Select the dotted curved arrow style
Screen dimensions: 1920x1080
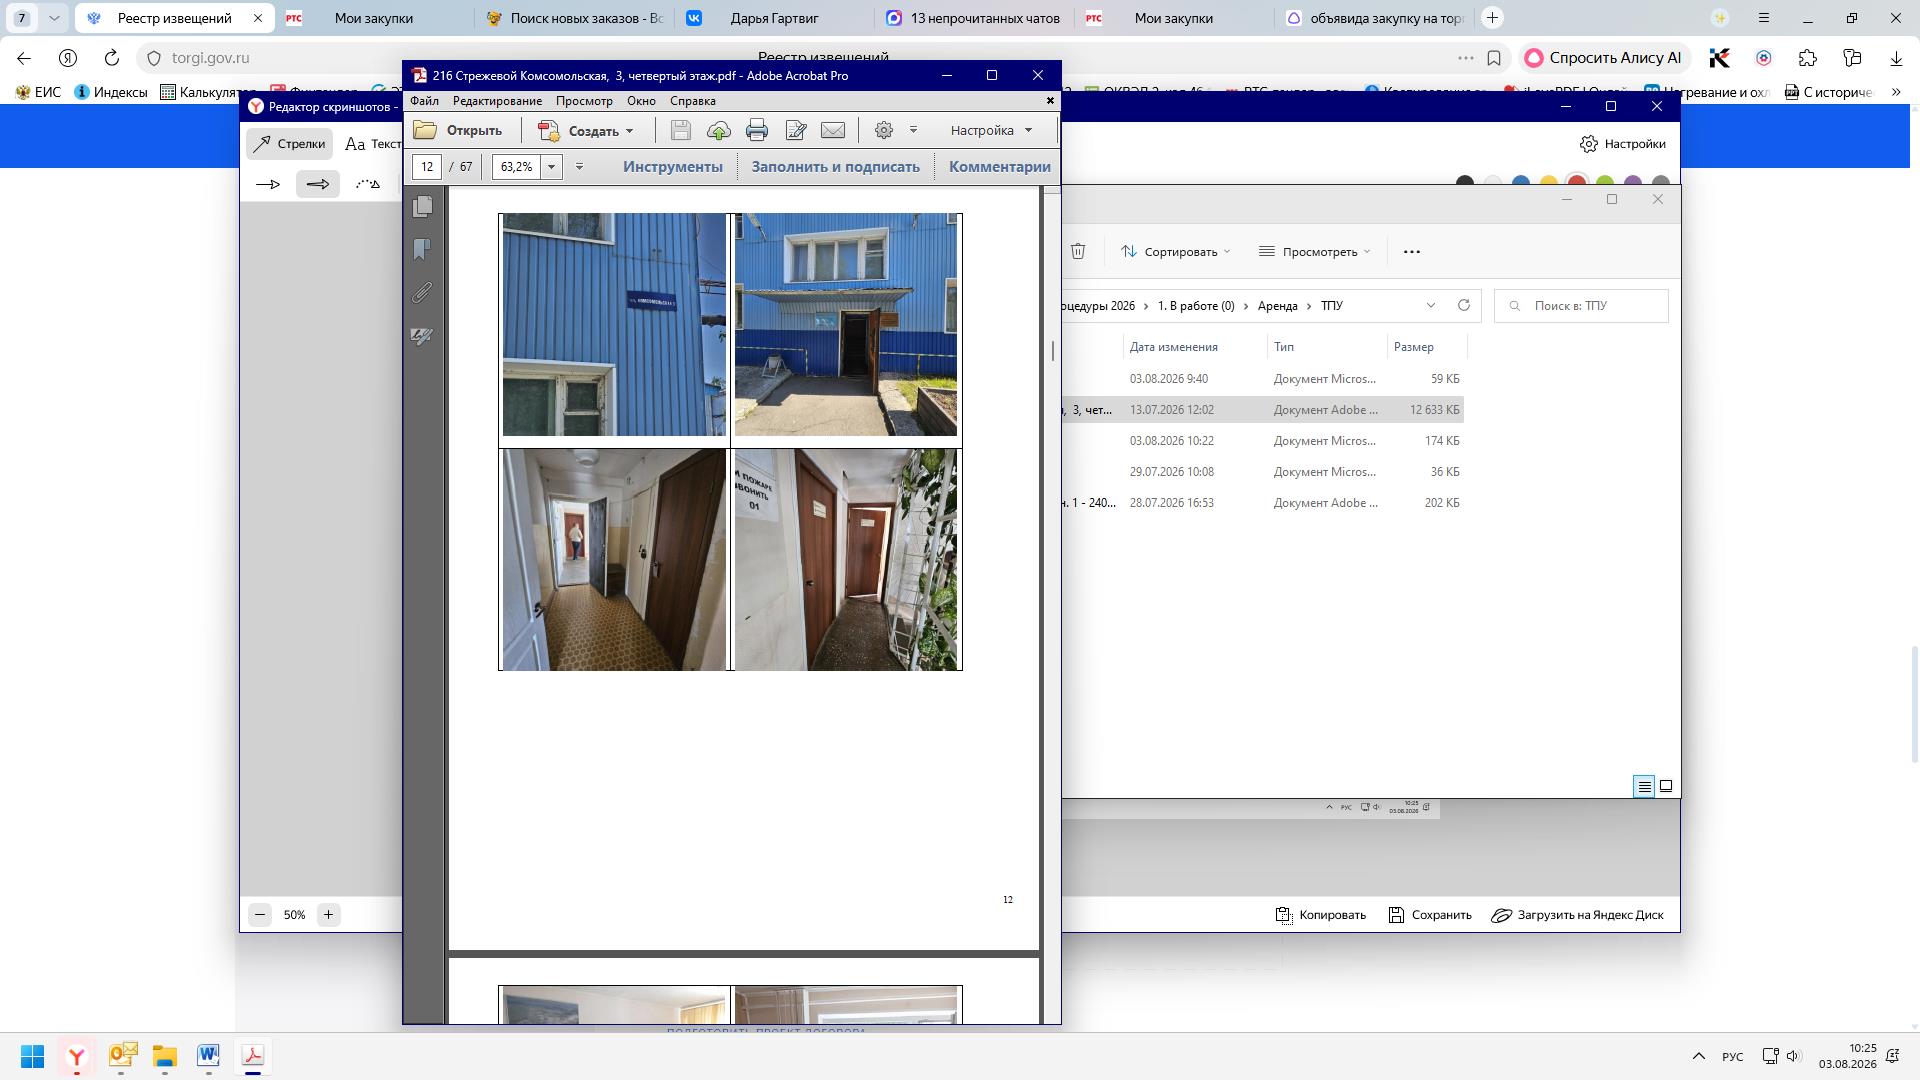click(x=368, y=184)
